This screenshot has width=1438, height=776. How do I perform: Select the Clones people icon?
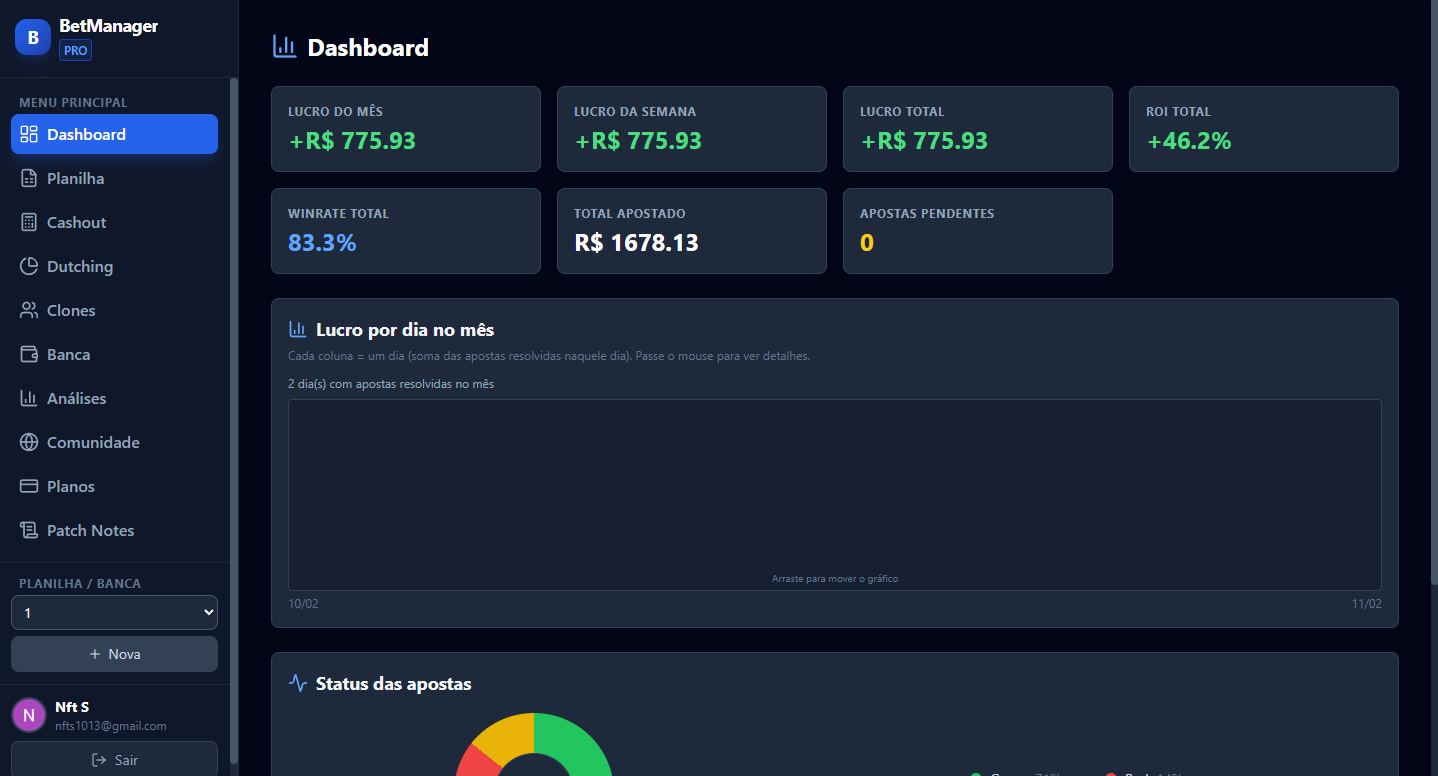click(x=29, y=310)
